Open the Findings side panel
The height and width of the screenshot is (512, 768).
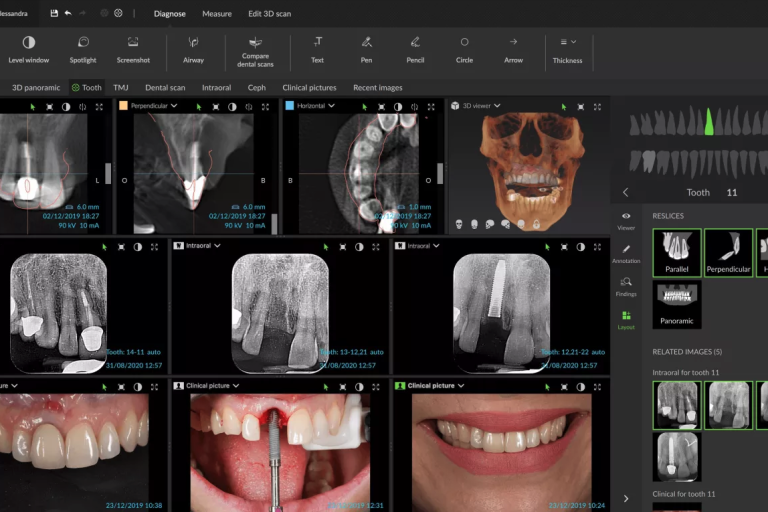(626, 286)
